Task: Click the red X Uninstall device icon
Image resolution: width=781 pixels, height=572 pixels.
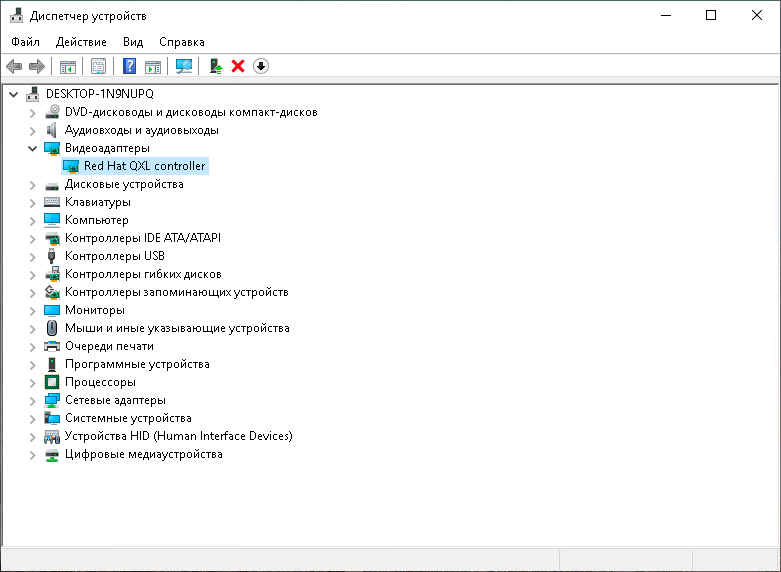Action: pyautogui.click(x=238, y=66)
